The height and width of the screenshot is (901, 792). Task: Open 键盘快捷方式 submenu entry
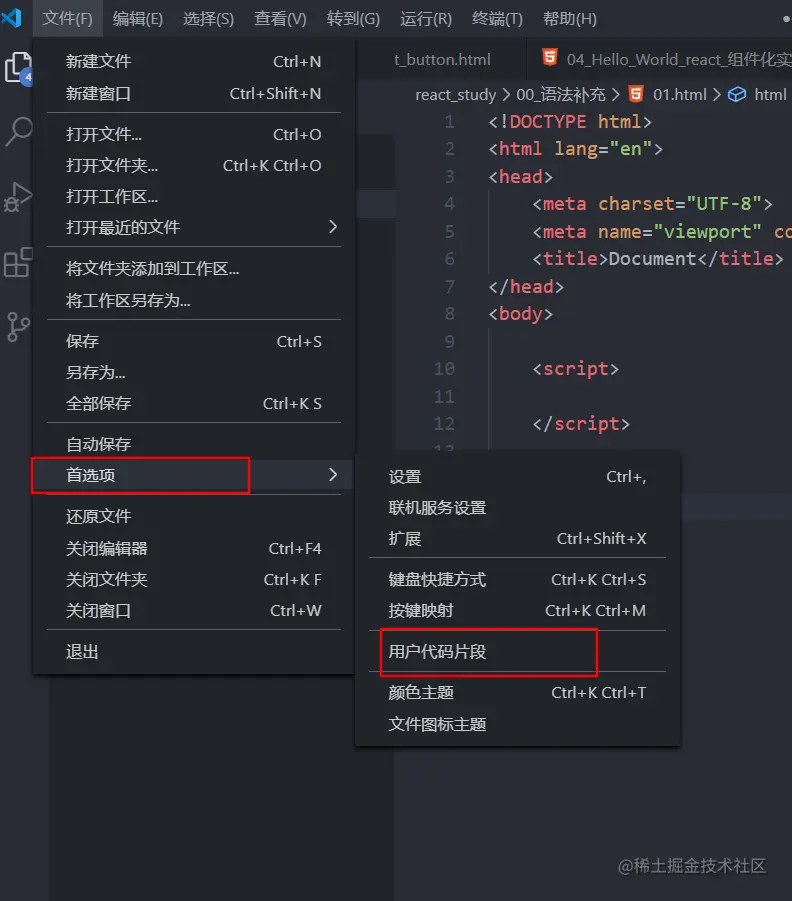tap(517, 579)
